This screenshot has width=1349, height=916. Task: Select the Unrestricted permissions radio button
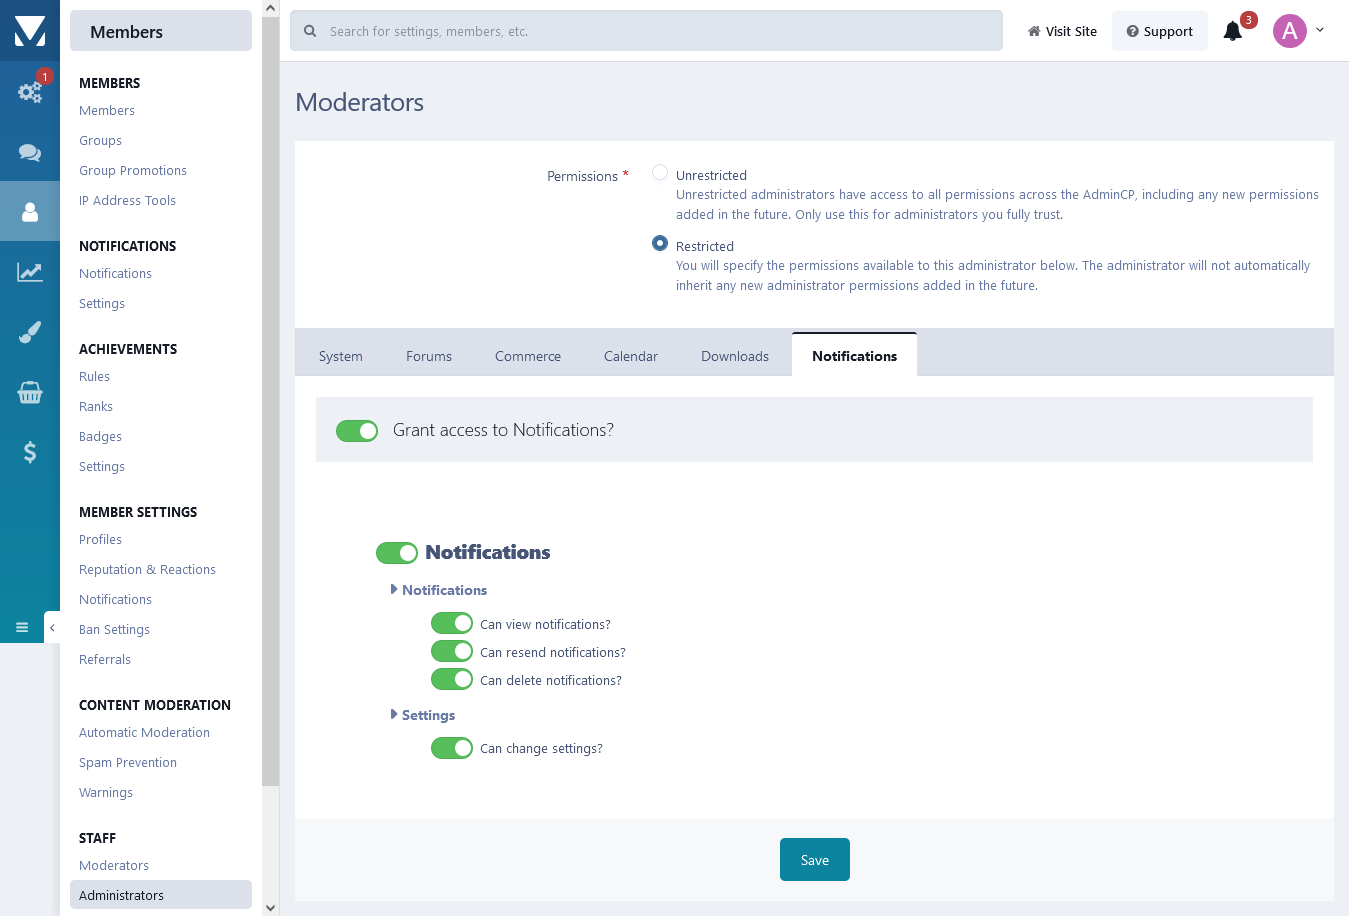coord(660,172)
